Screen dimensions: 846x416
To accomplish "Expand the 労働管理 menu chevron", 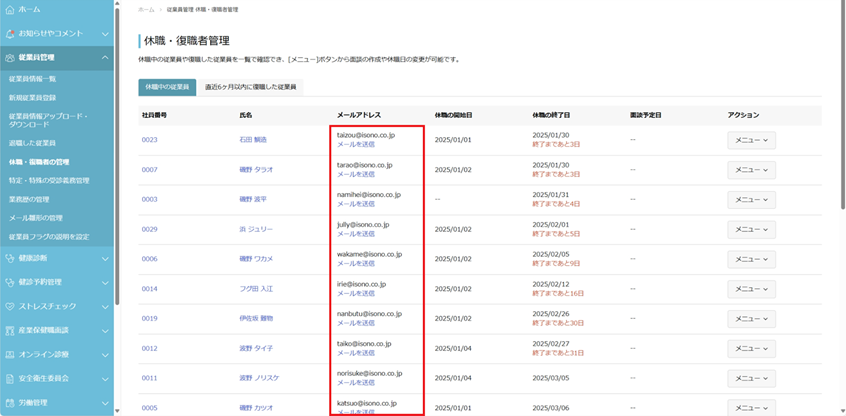I will 105,403.
